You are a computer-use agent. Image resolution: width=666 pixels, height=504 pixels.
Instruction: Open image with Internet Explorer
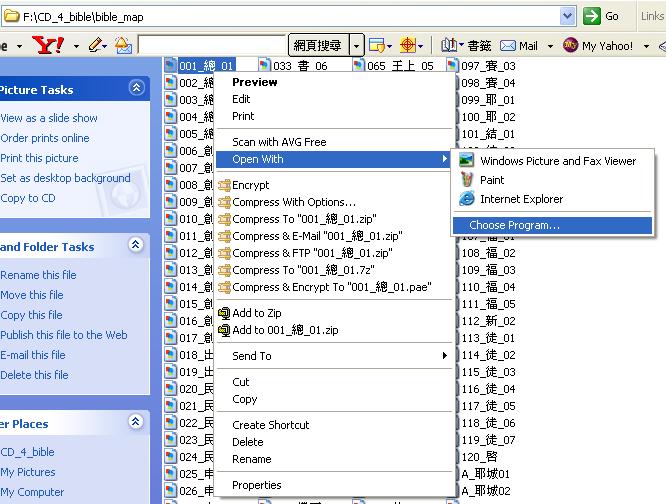[521, 199]
